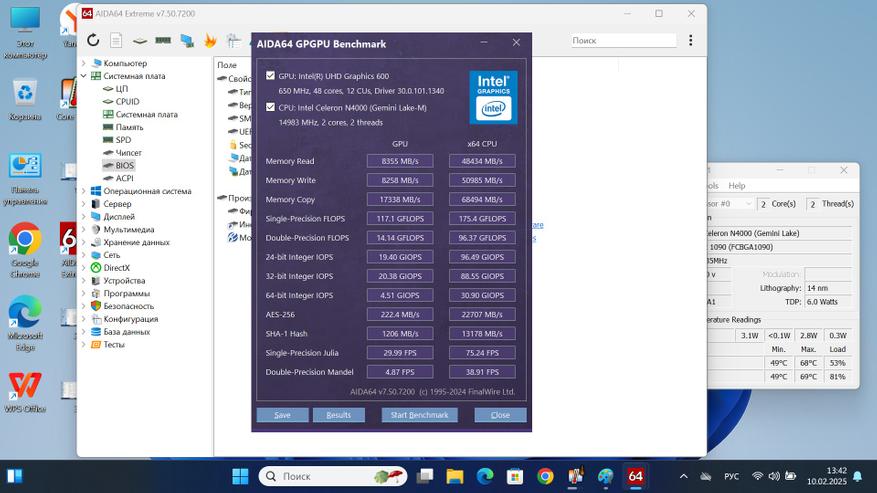Viewport: 877px width, 493px height.
Task: Expand the Безопасность tree node arrow
Action: tap(84, 306)
